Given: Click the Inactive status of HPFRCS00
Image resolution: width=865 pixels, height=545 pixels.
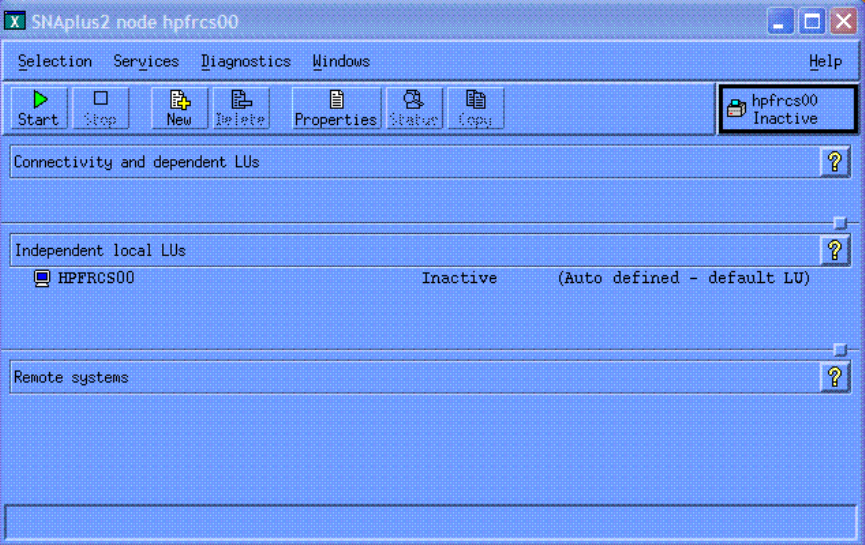Looking at the screenshot, I should coord(459,277).
